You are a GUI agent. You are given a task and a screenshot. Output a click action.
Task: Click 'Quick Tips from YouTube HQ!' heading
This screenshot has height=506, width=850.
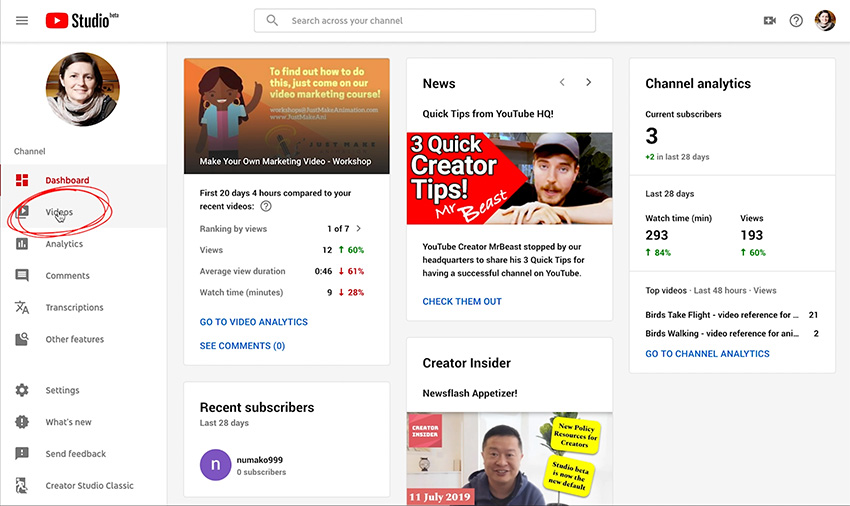click(x=488, y=113)
